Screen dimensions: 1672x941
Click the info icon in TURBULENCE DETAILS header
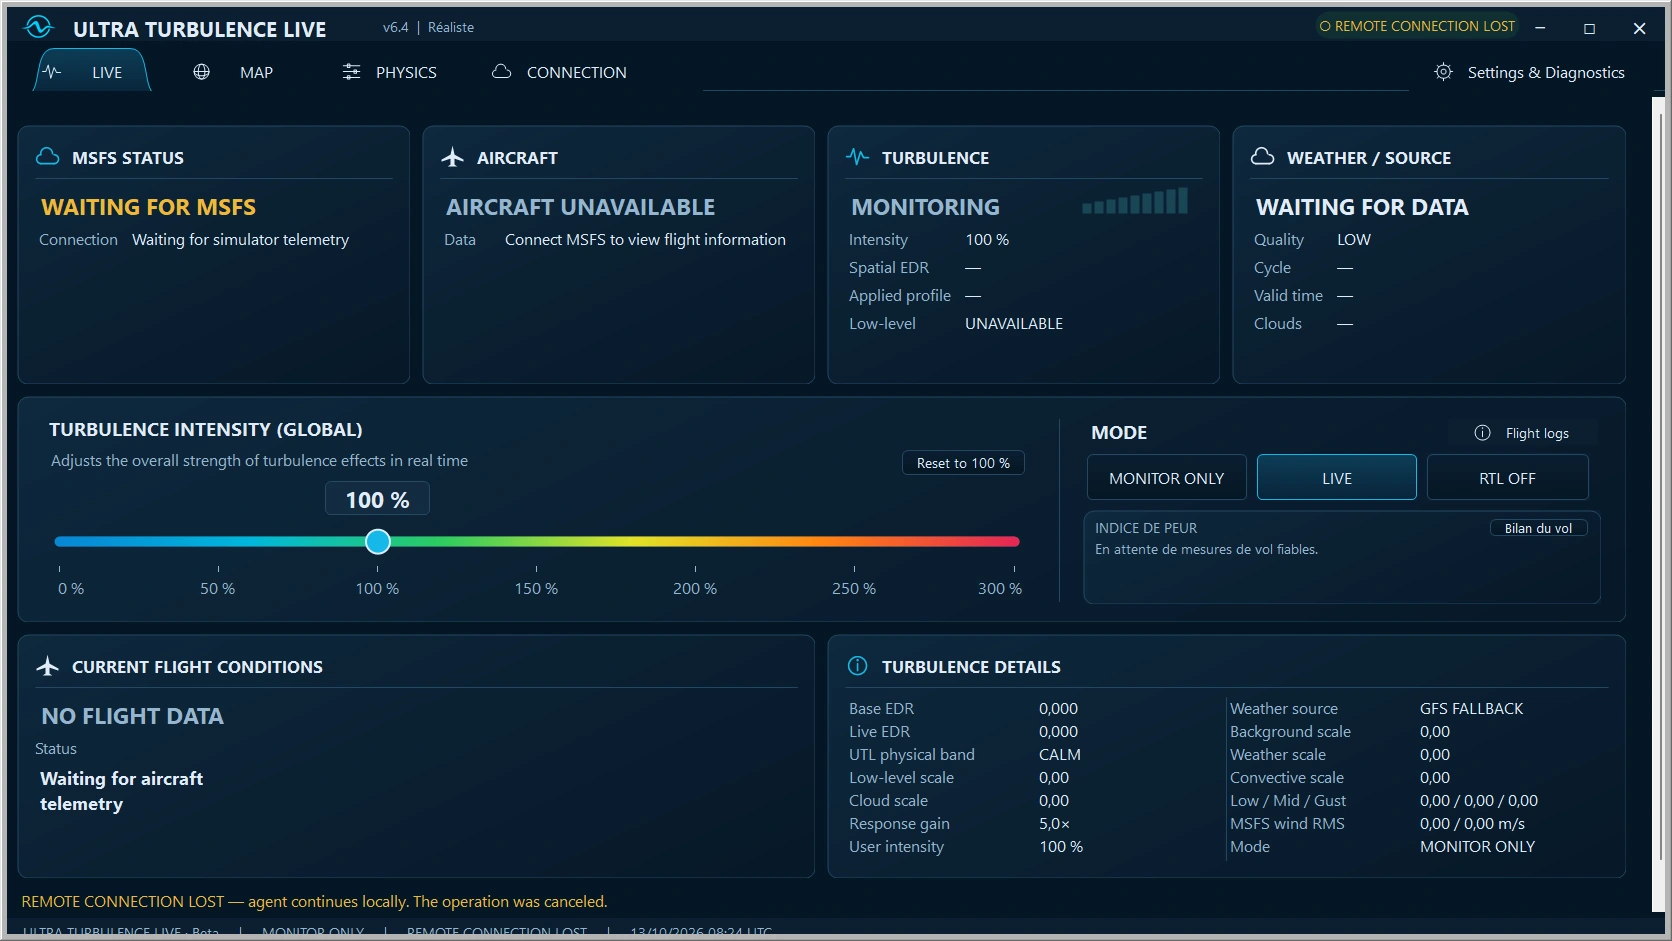tap(858, 666)
